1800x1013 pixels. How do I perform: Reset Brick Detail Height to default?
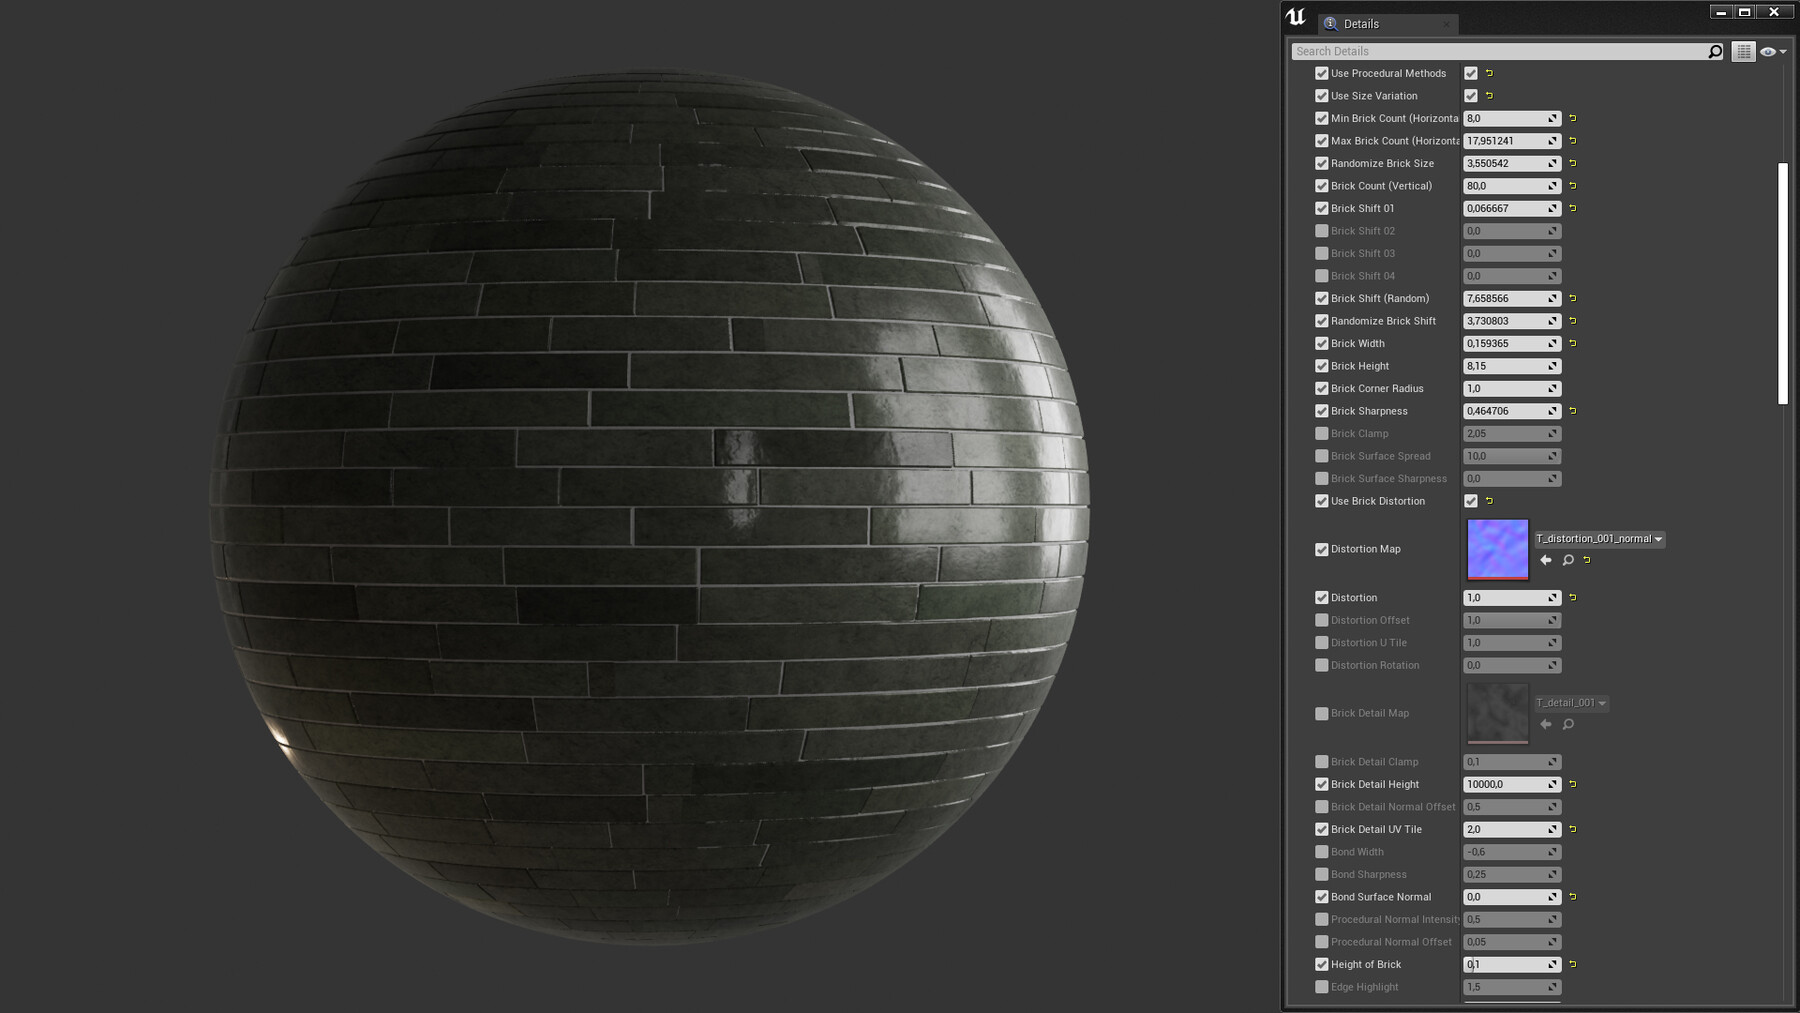[x=1573, y=784]
